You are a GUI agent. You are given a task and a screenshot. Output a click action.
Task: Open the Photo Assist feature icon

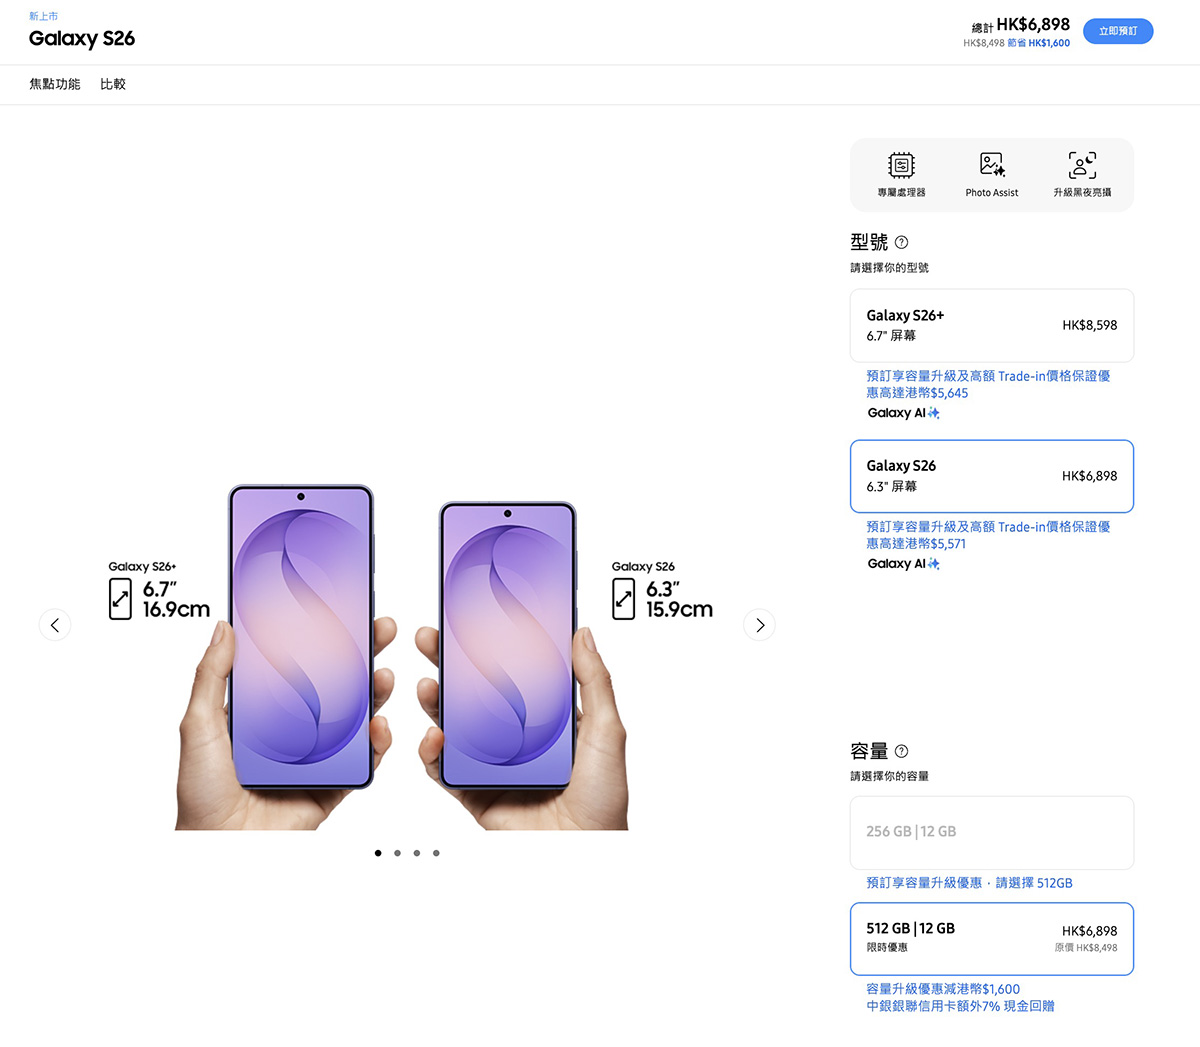[992, 165]
